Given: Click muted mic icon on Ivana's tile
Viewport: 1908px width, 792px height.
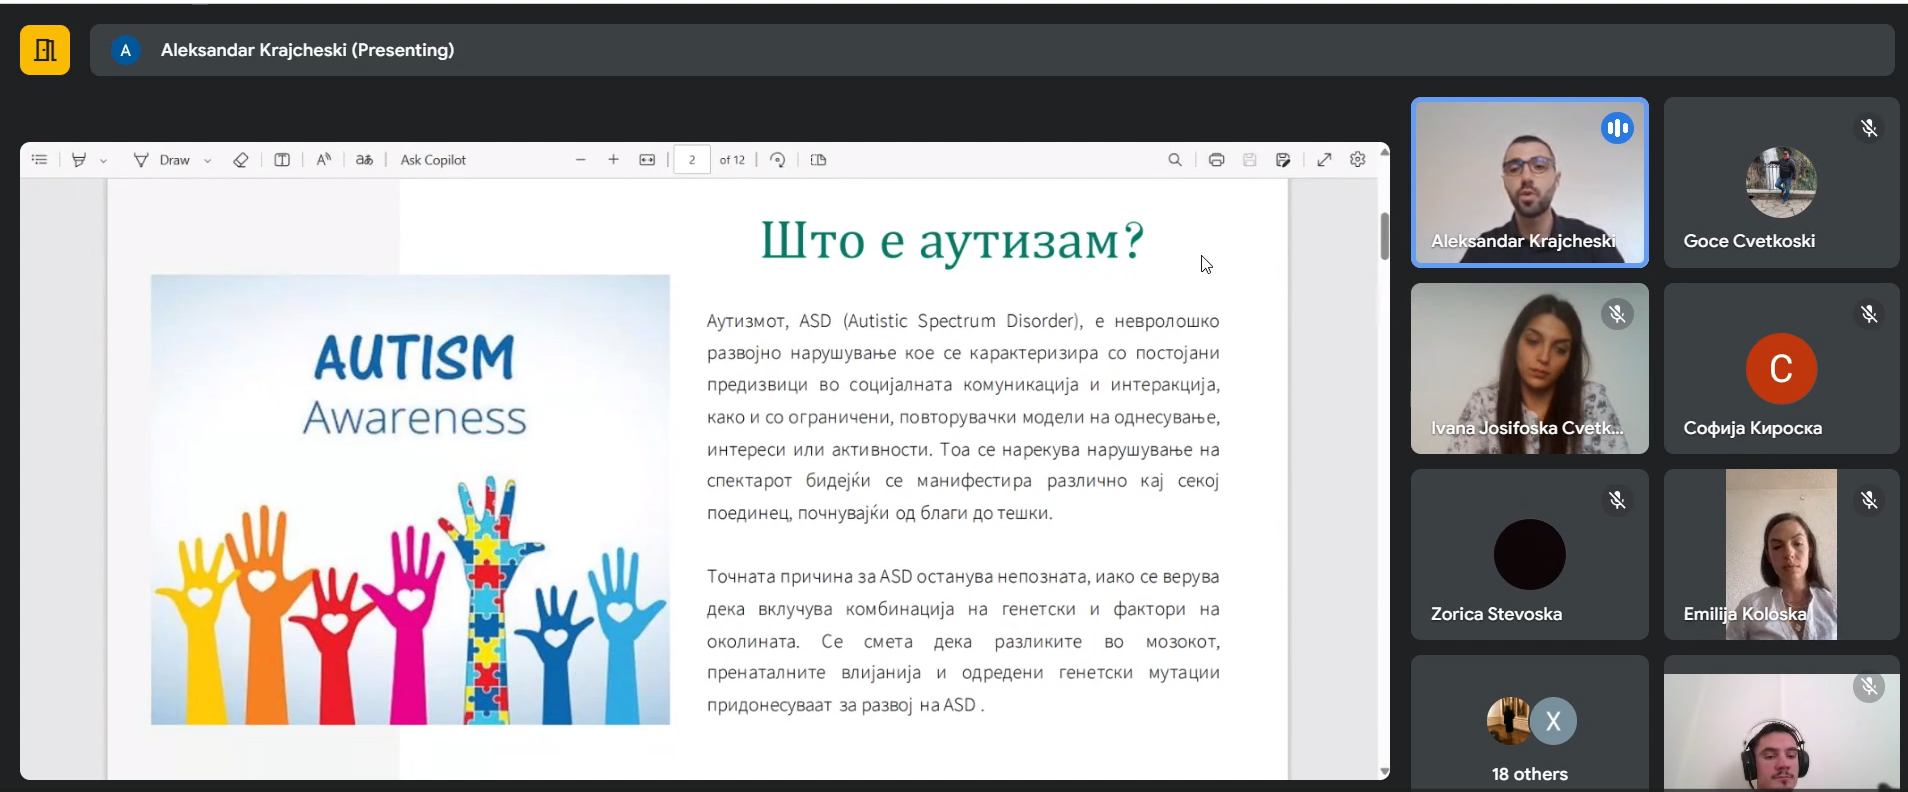Looking at the screenshot, I should [x=1616, y=314].
